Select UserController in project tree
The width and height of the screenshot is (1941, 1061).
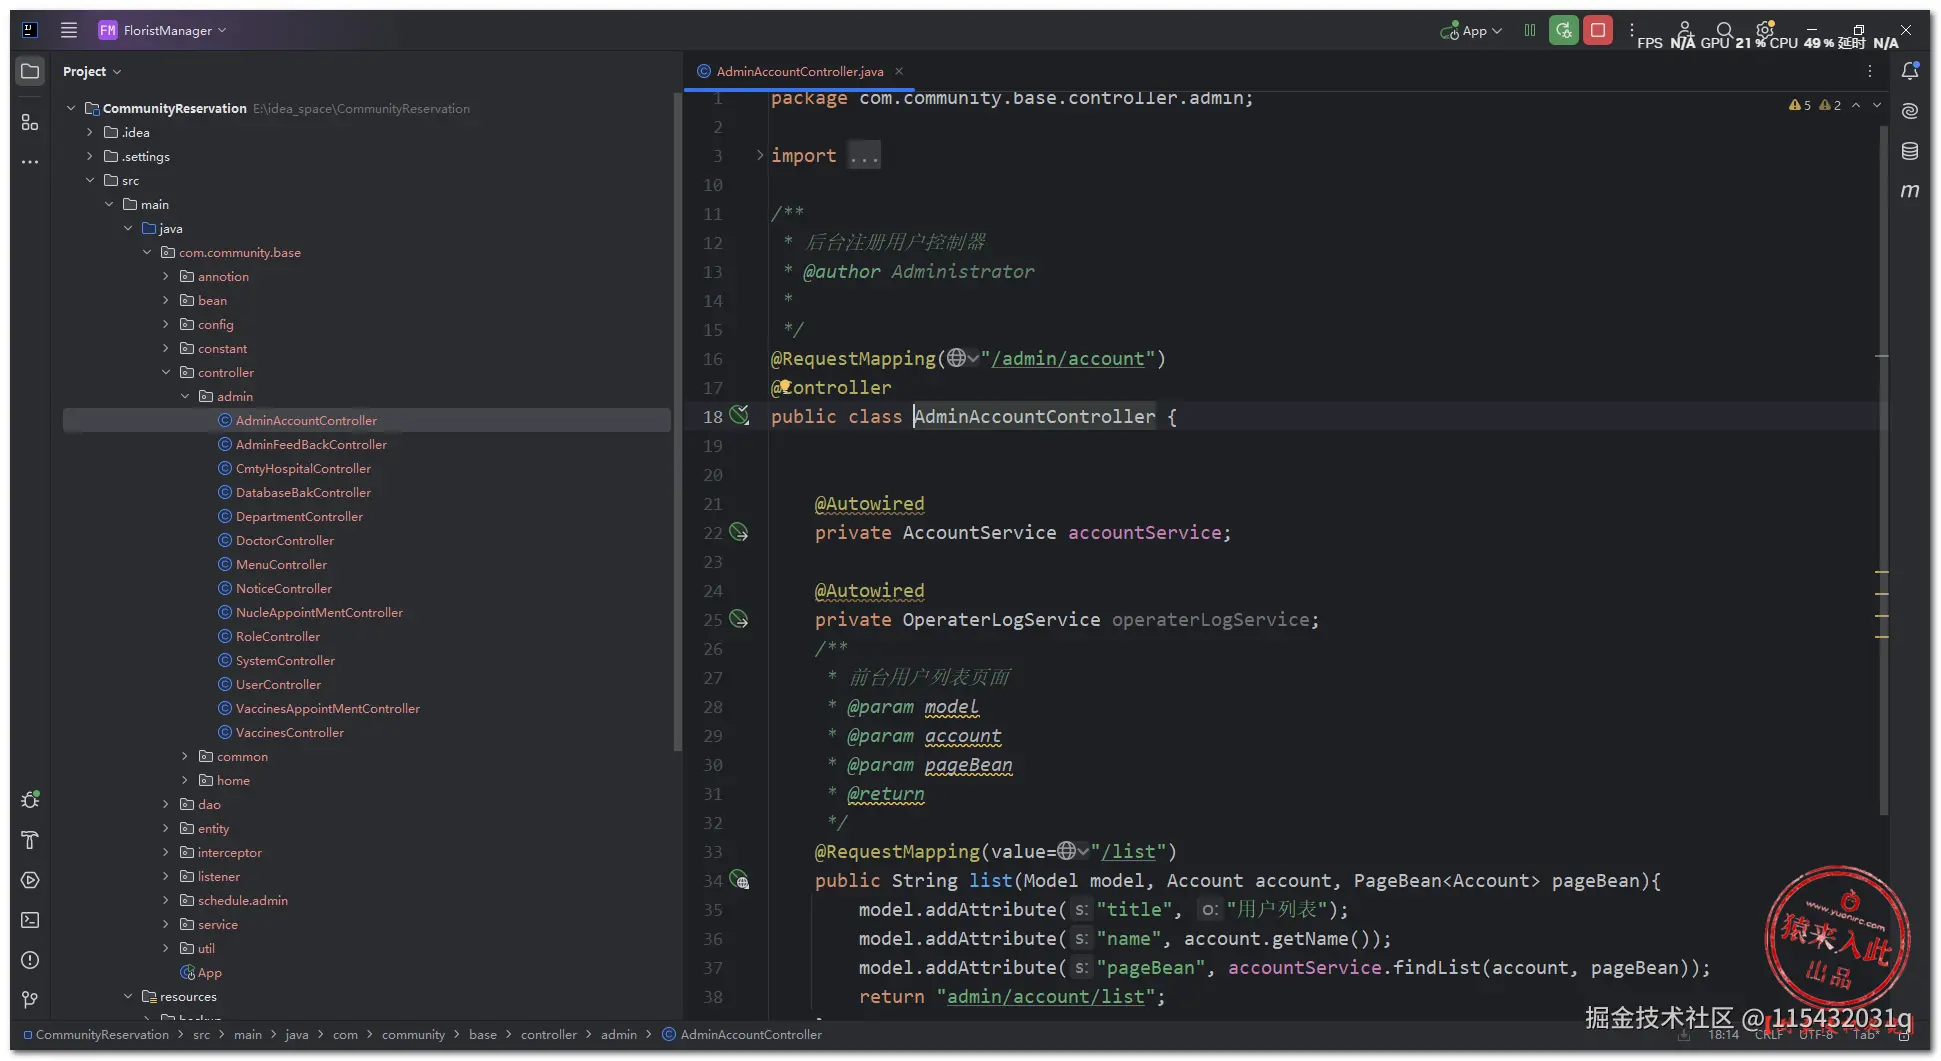(x=278, y=684)
